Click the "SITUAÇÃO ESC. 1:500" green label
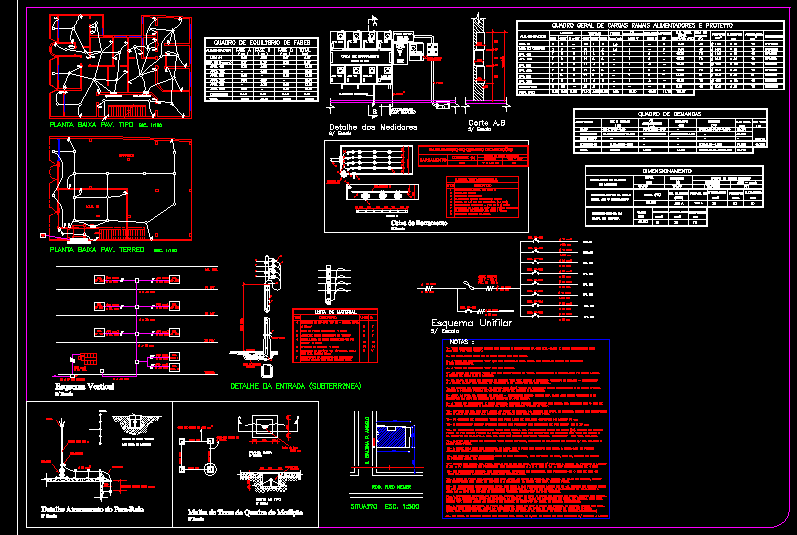 pos(385,507)
